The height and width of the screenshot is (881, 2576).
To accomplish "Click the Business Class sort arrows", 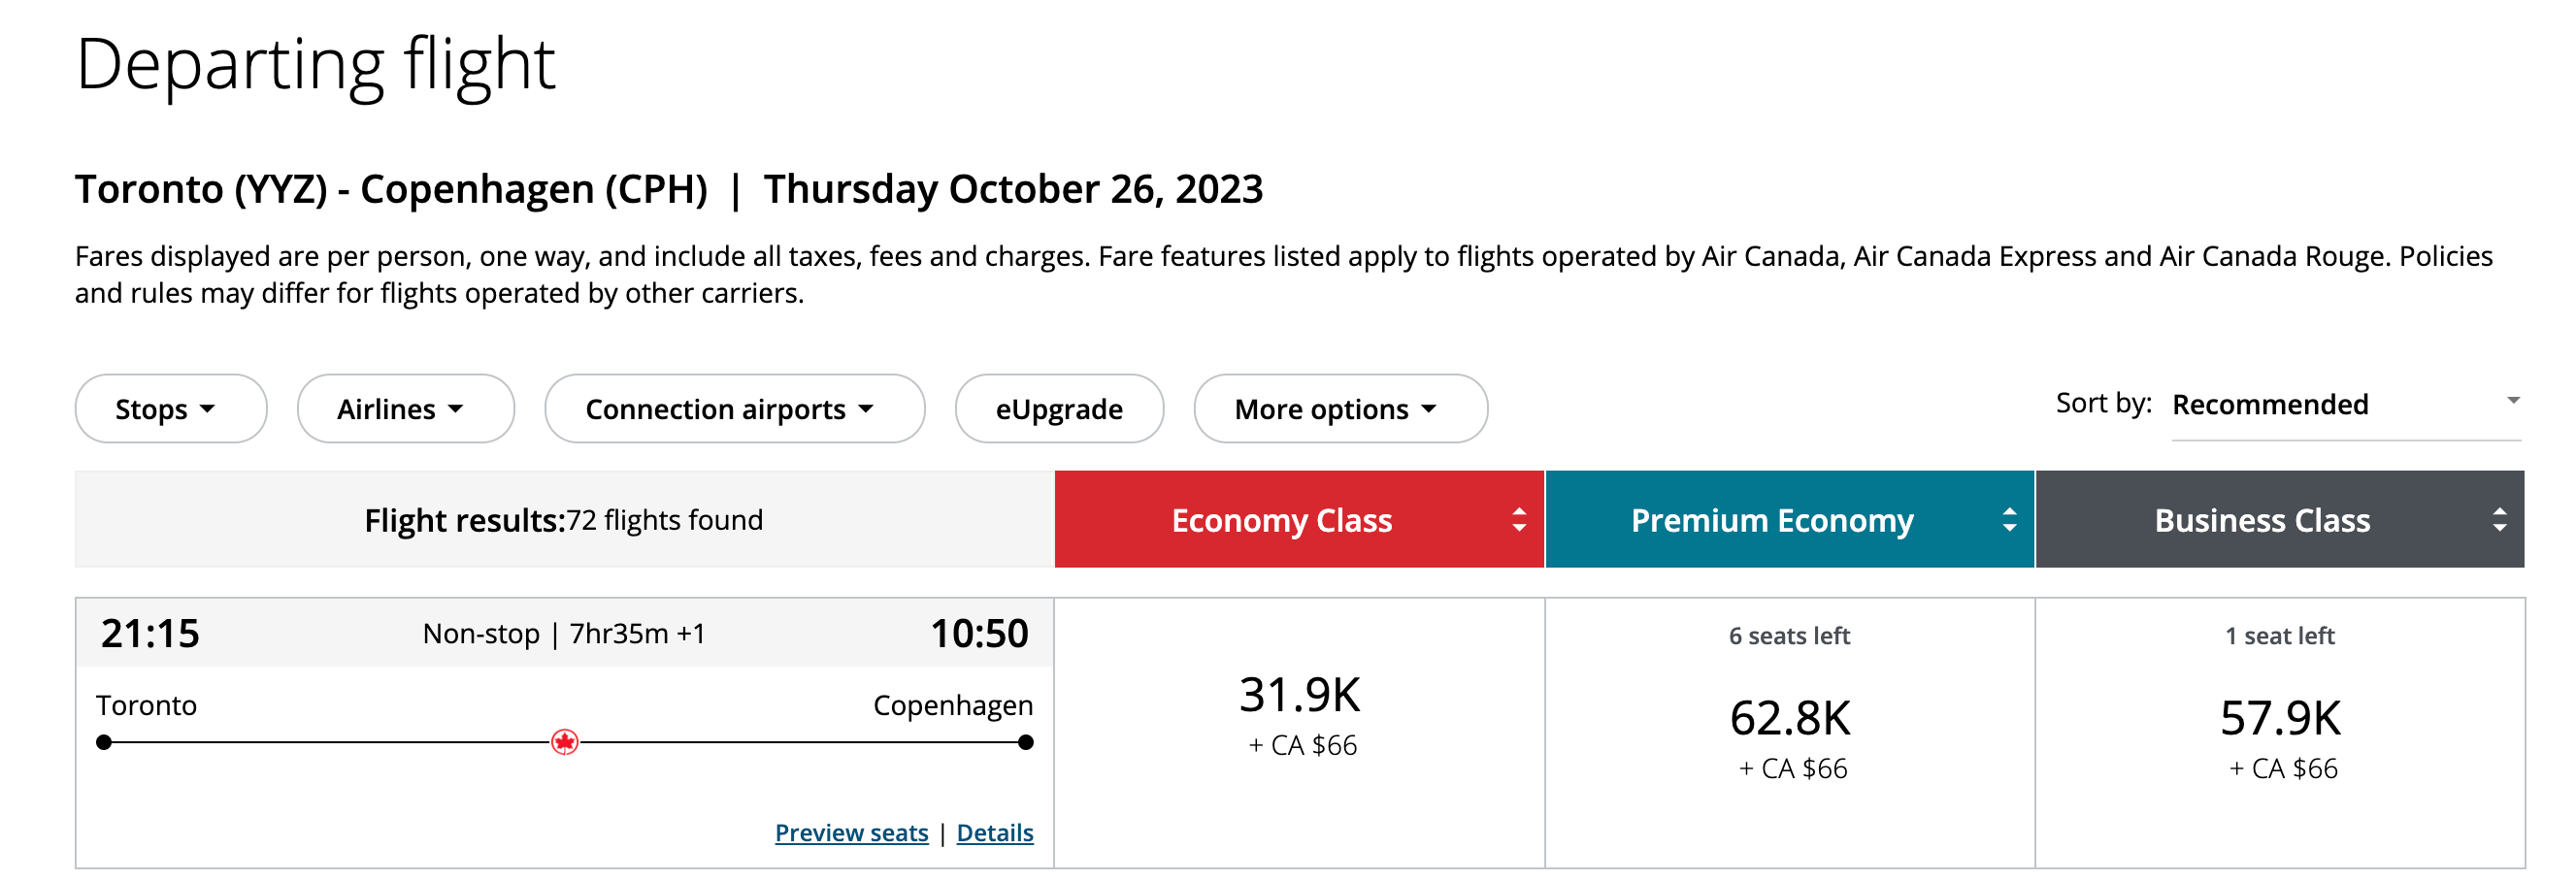I will [x=2499, y=520].
